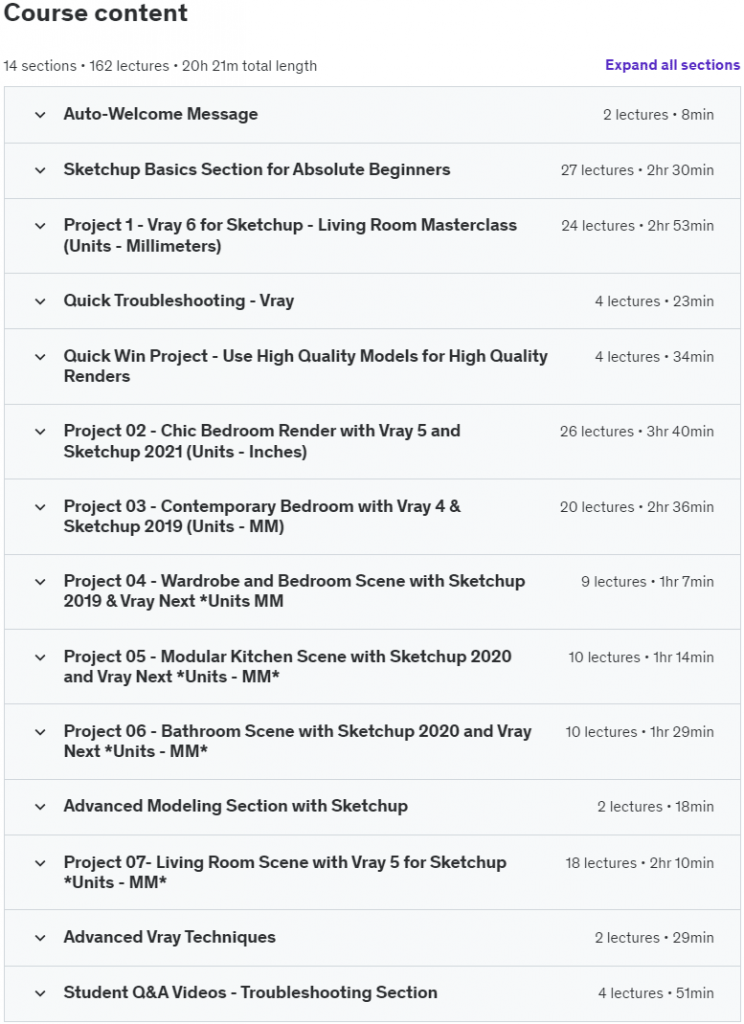Viewport: 744px width, 1024px height.
Task: Expand Advanced Vray Techniques chevron
Action: (x=40, y=938)
